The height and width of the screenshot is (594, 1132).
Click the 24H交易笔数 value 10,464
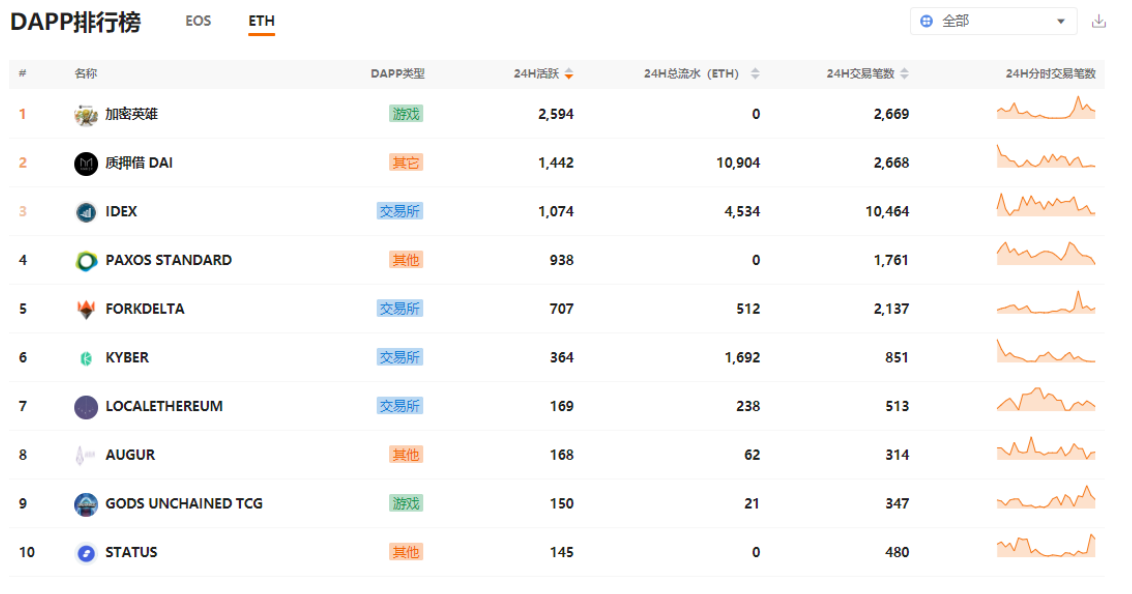(887, 211)
